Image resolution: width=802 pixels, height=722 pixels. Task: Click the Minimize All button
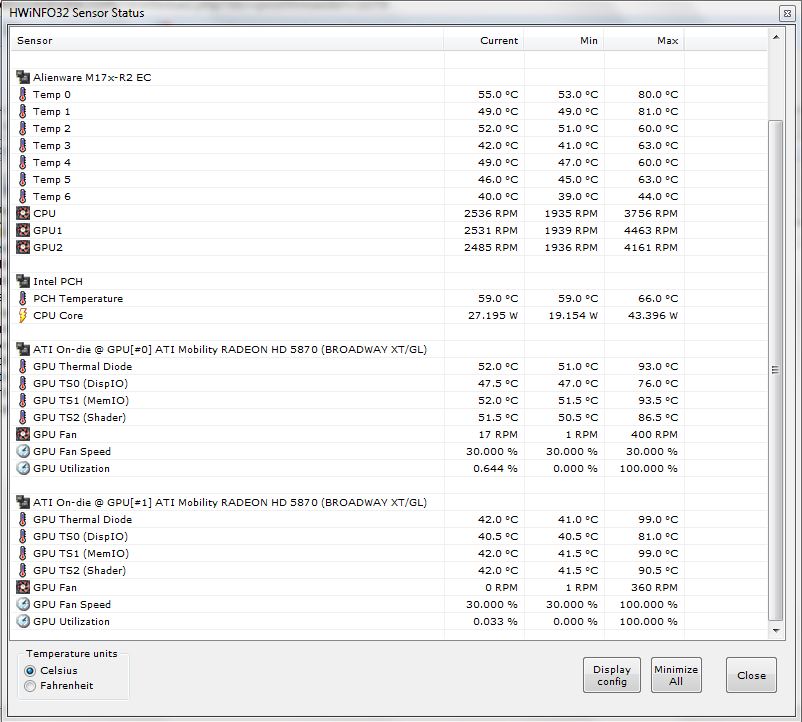[x=676, y=675]
